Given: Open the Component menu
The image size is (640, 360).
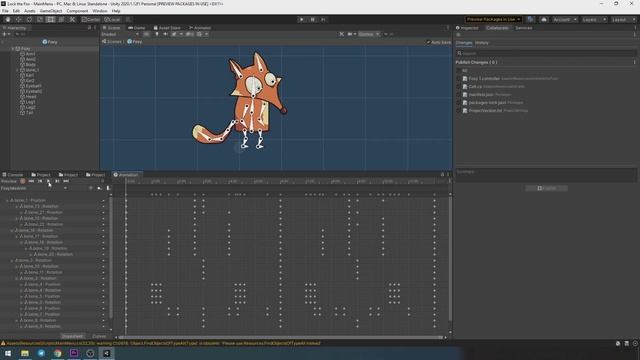Looking at the screenshot, I should pyautogui.click(x=77, y=11).
